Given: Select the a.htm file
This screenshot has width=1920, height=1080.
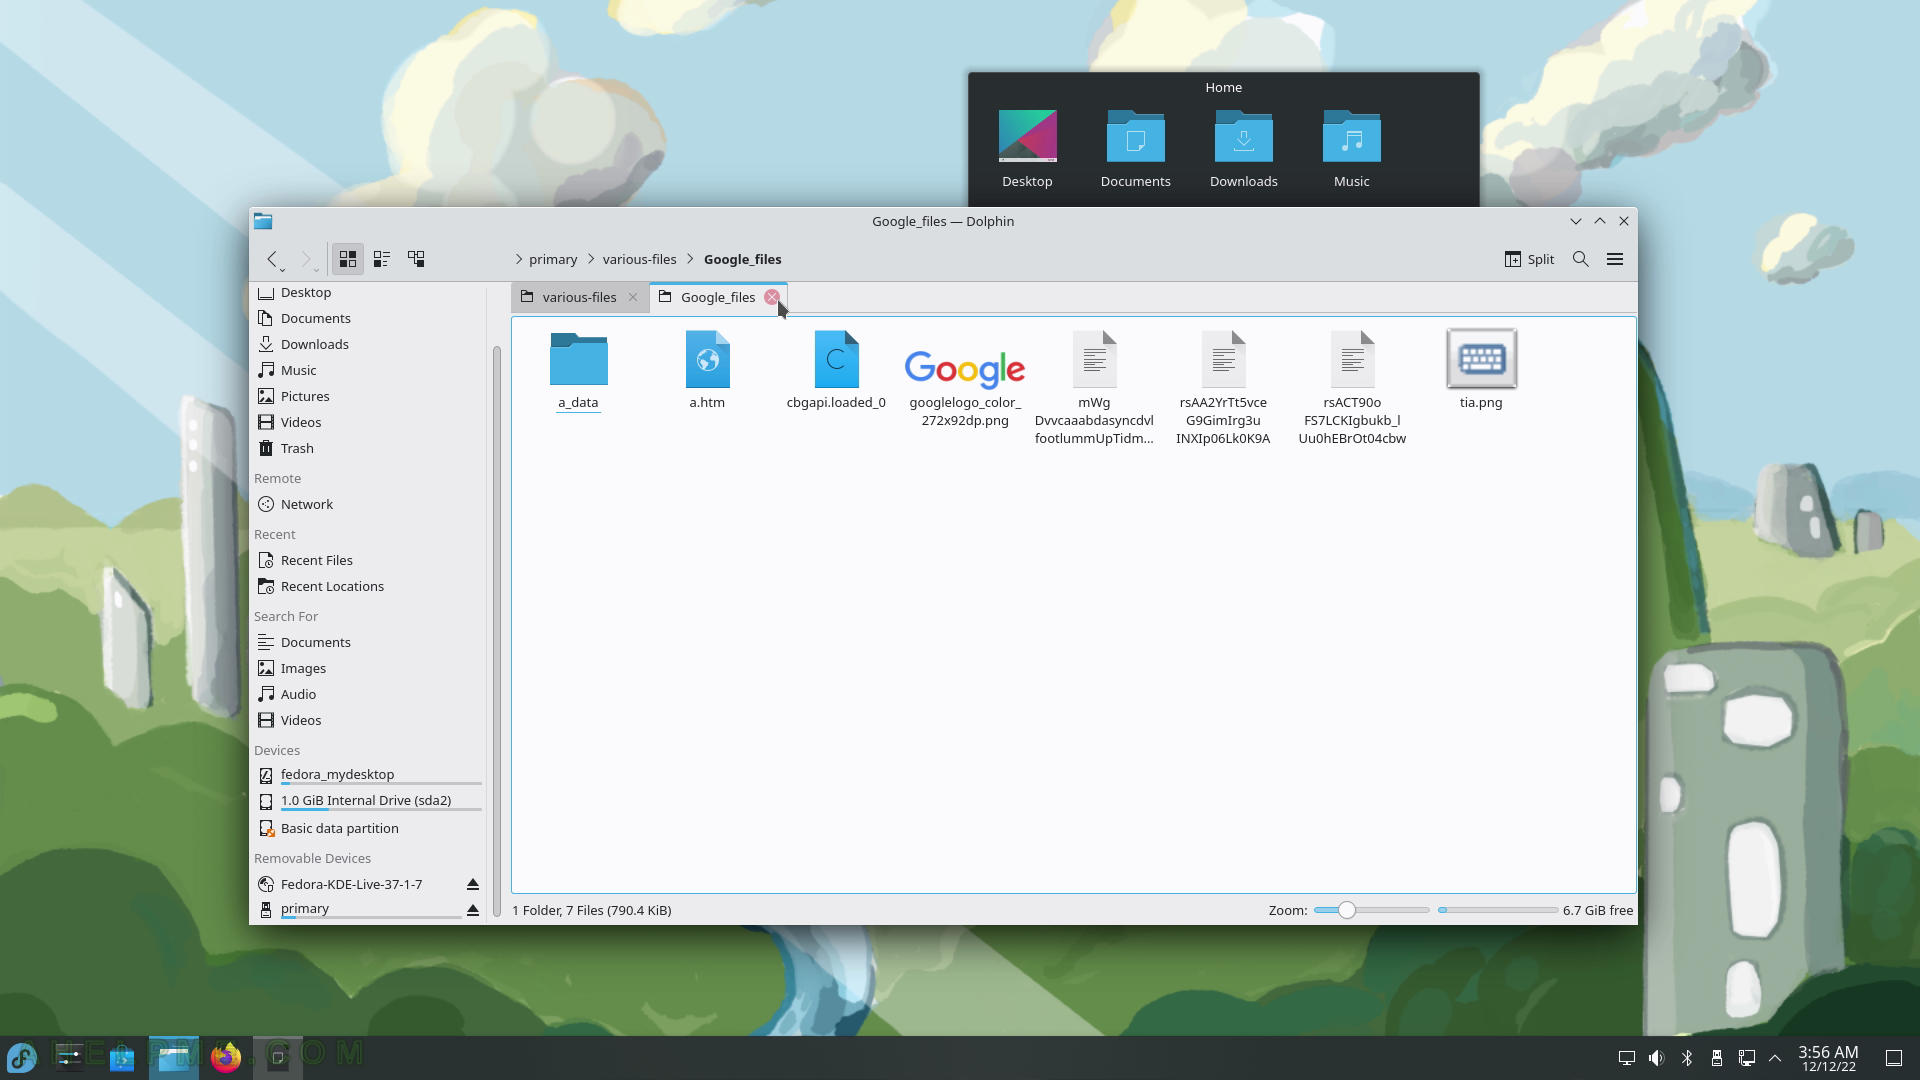Looking at the screenshot, I should tap(707, 370).
